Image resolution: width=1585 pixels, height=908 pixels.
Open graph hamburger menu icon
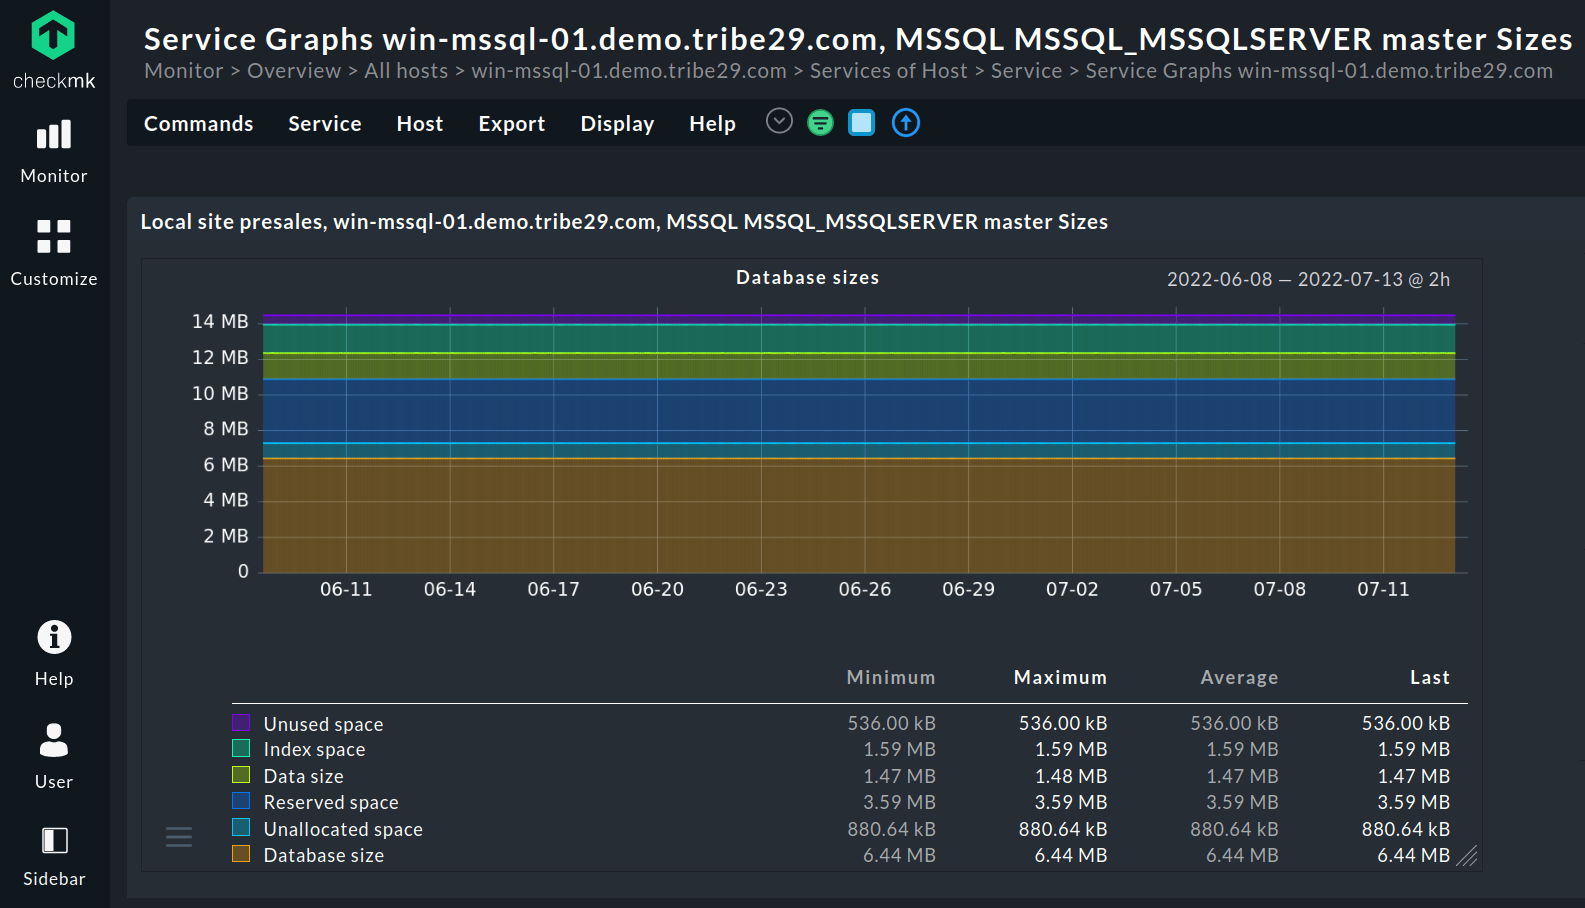(179, 837)
